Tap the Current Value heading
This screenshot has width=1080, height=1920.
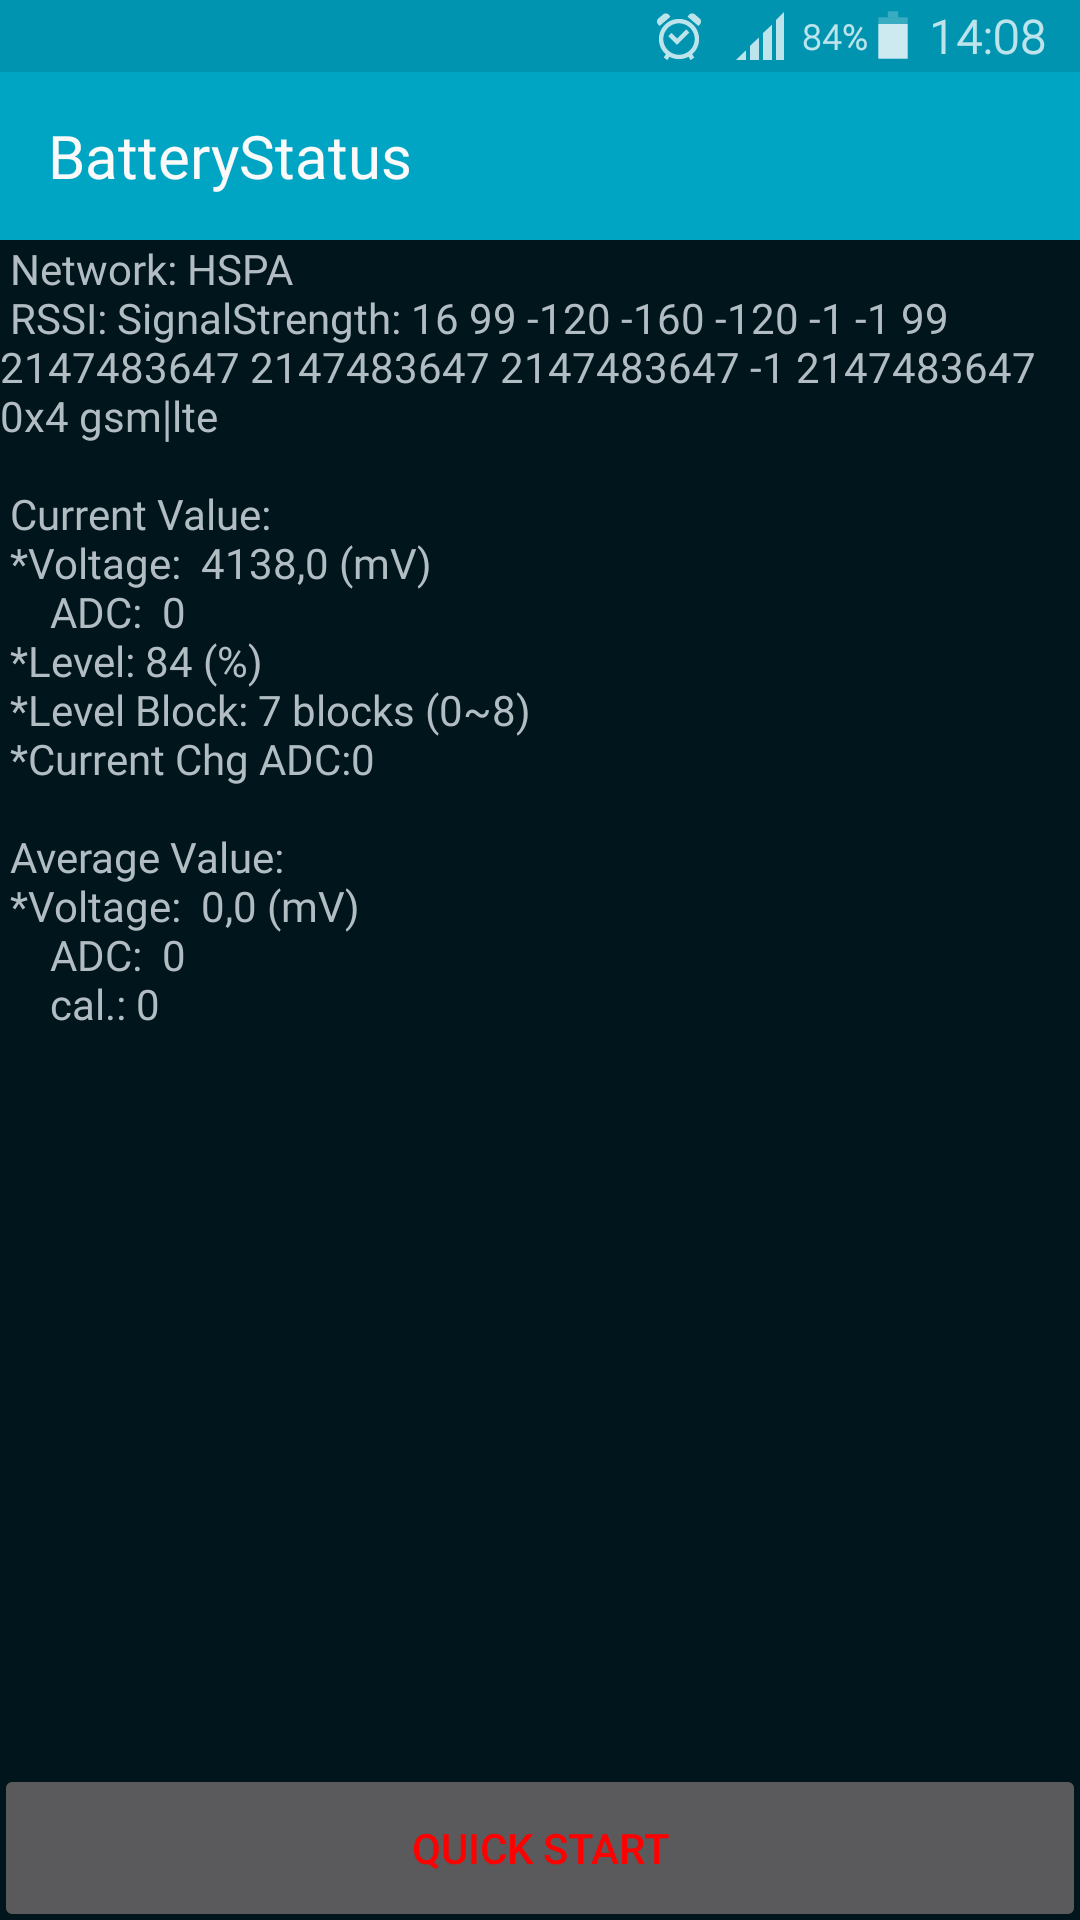[141, 516]
